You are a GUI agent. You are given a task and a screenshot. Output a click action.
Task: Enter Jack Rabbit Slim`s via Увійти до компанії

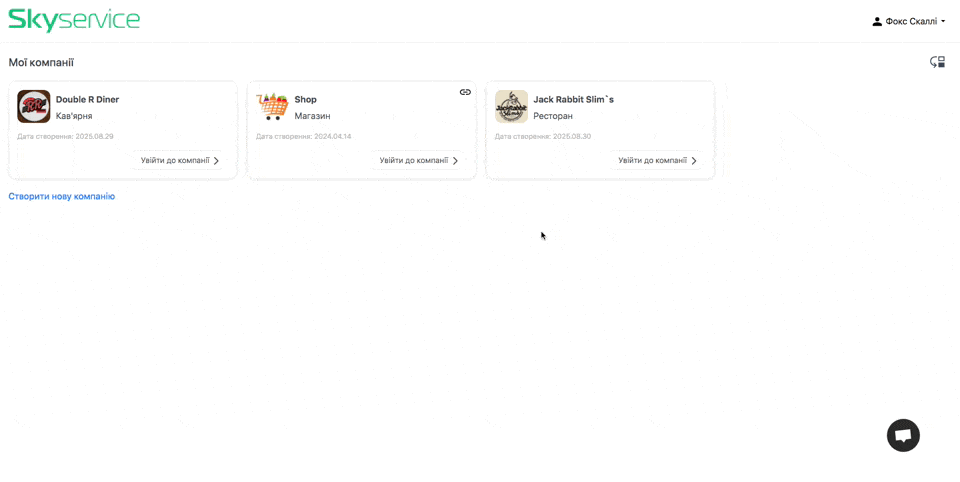tap(658, 160)
